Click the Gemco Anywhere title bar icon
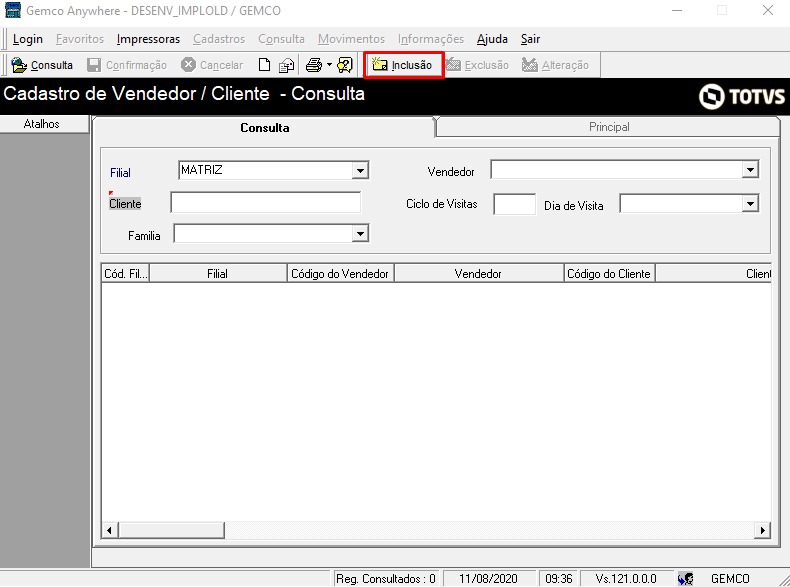Image resolution: width=790 pixels, height=587 pixels. (13, 10)
